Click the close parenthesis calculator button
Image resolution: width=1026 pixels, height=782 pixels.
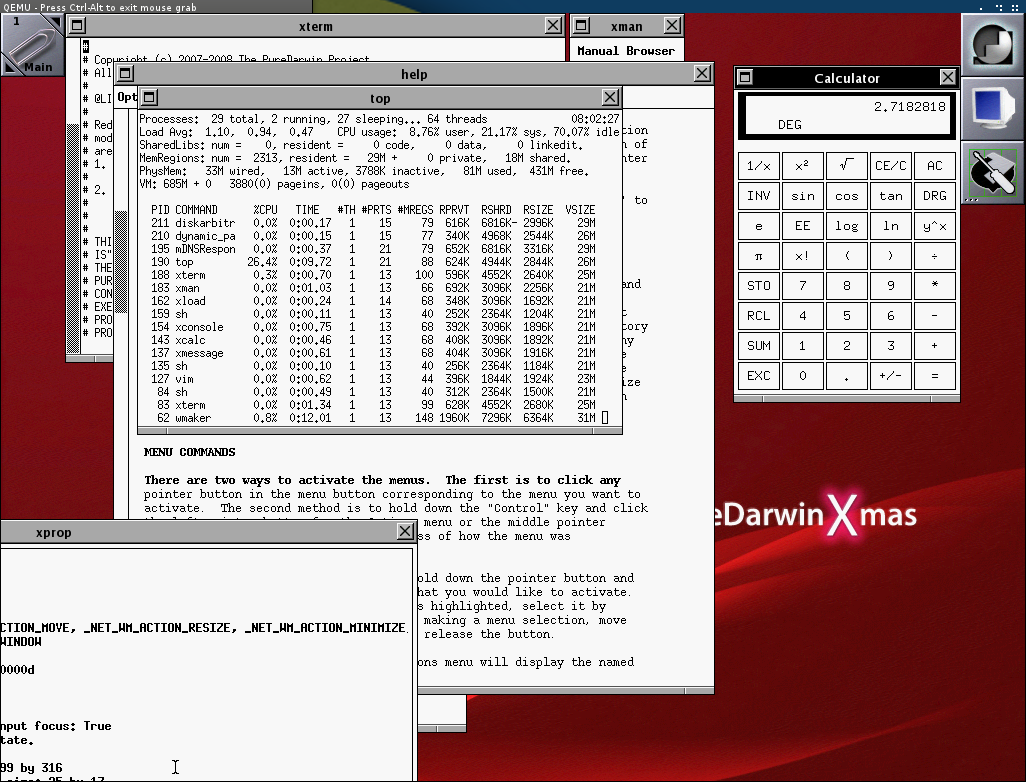(891, 256)
